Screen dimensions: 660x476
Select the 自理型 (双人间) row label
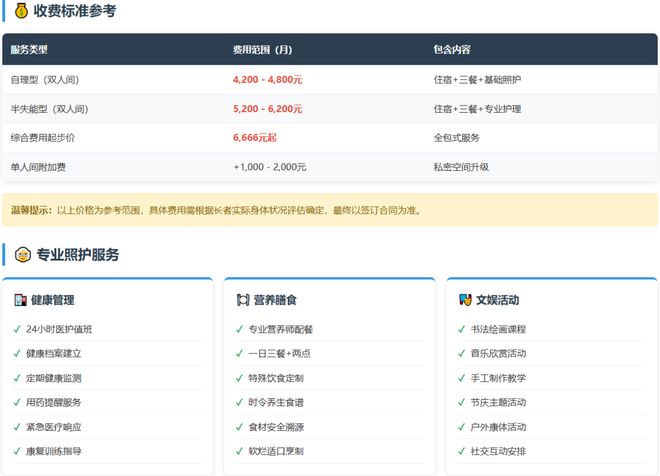pos(45,80)
